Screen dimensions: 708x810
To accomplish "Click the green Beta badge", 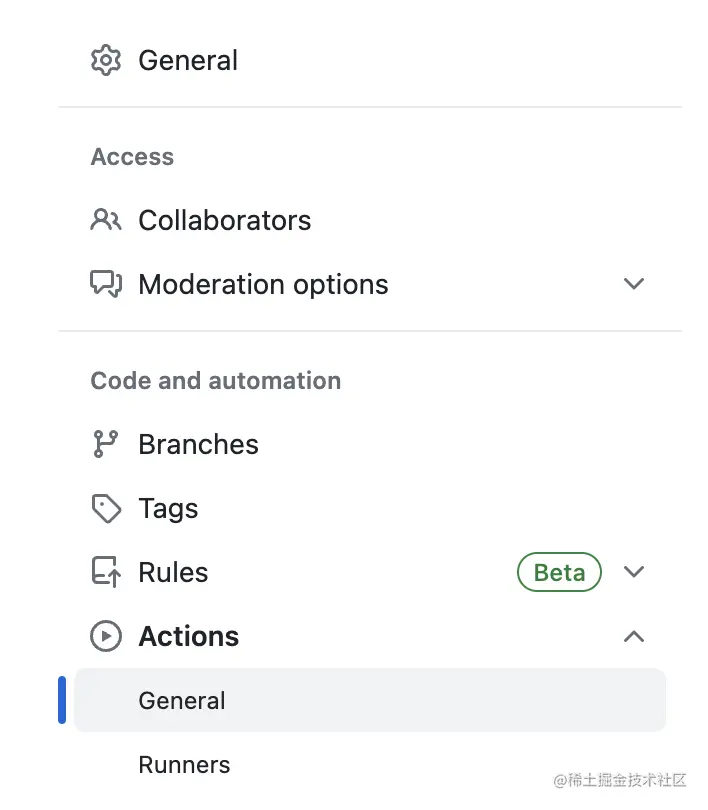I will tap(559, 572).
